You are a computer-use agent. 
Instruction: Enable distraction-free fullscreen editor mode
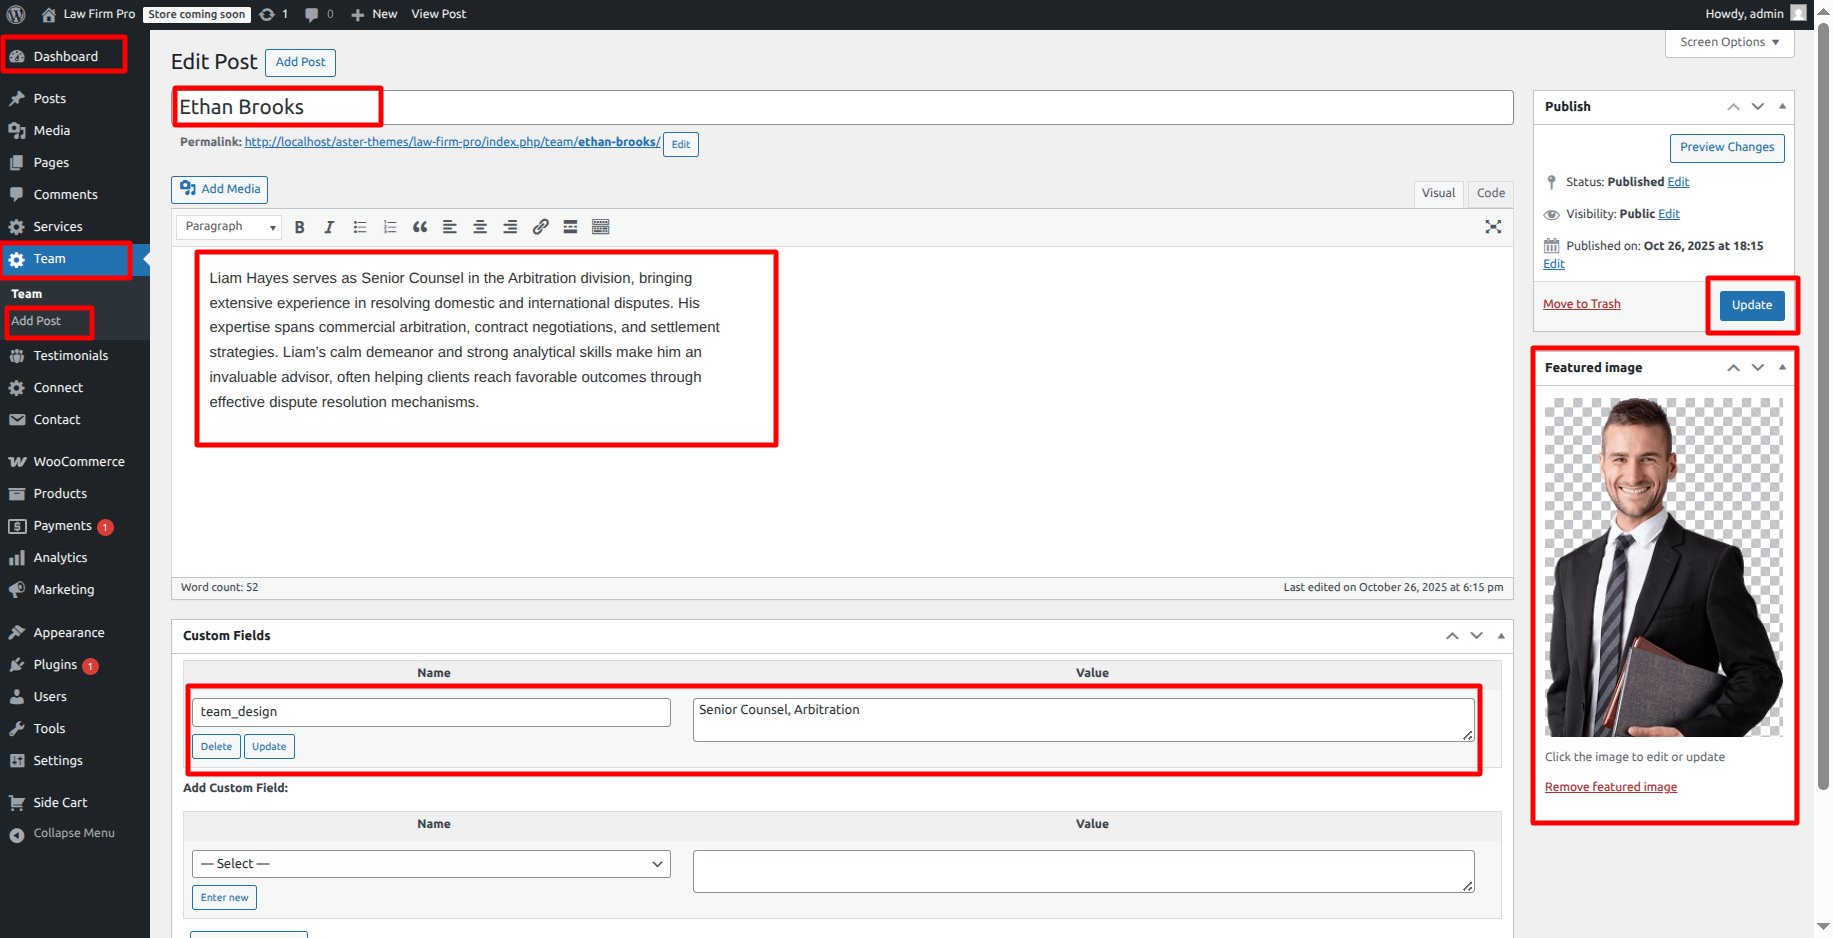tap(1493, 227)
